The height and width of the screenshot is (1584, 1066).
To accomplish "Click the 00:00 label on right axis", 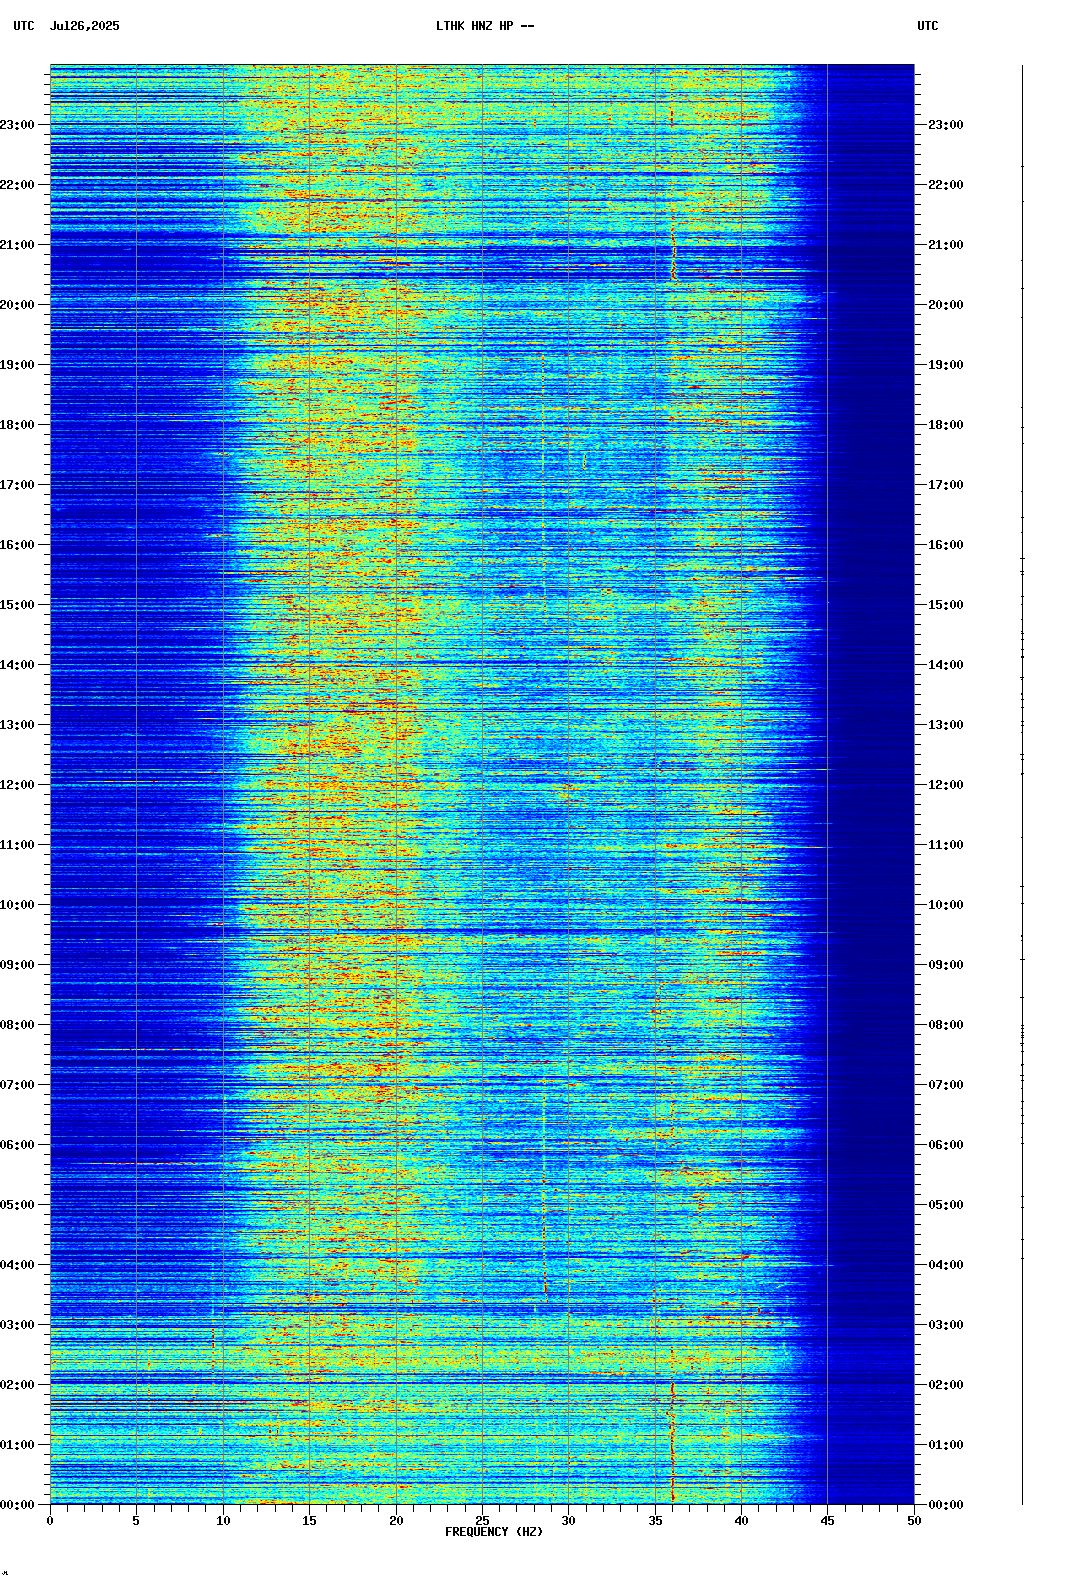I will point(946,1505).
